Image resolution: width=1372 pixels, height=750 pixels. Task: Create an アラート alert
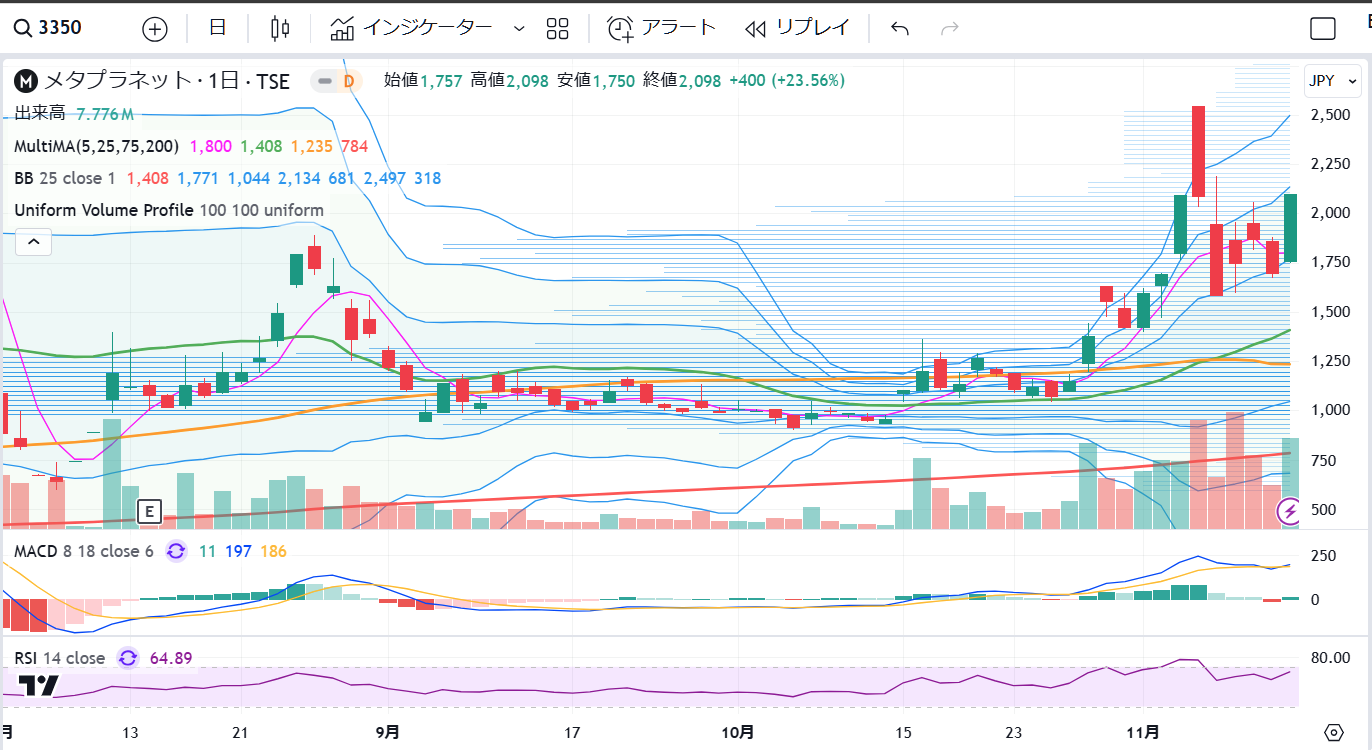click(x=662, y=28)
